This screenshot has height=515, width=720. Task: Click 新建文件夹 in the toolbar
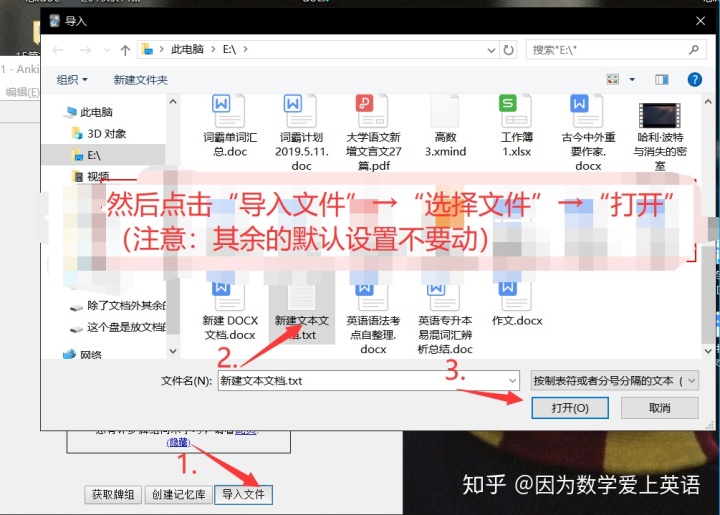[x=141, y=80]
